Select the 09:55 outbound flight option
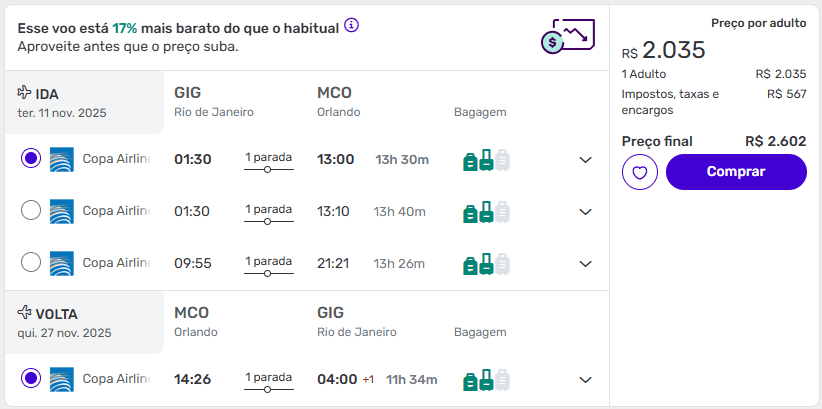This screenshot has width=822, height=409. [x=31, y=263]
